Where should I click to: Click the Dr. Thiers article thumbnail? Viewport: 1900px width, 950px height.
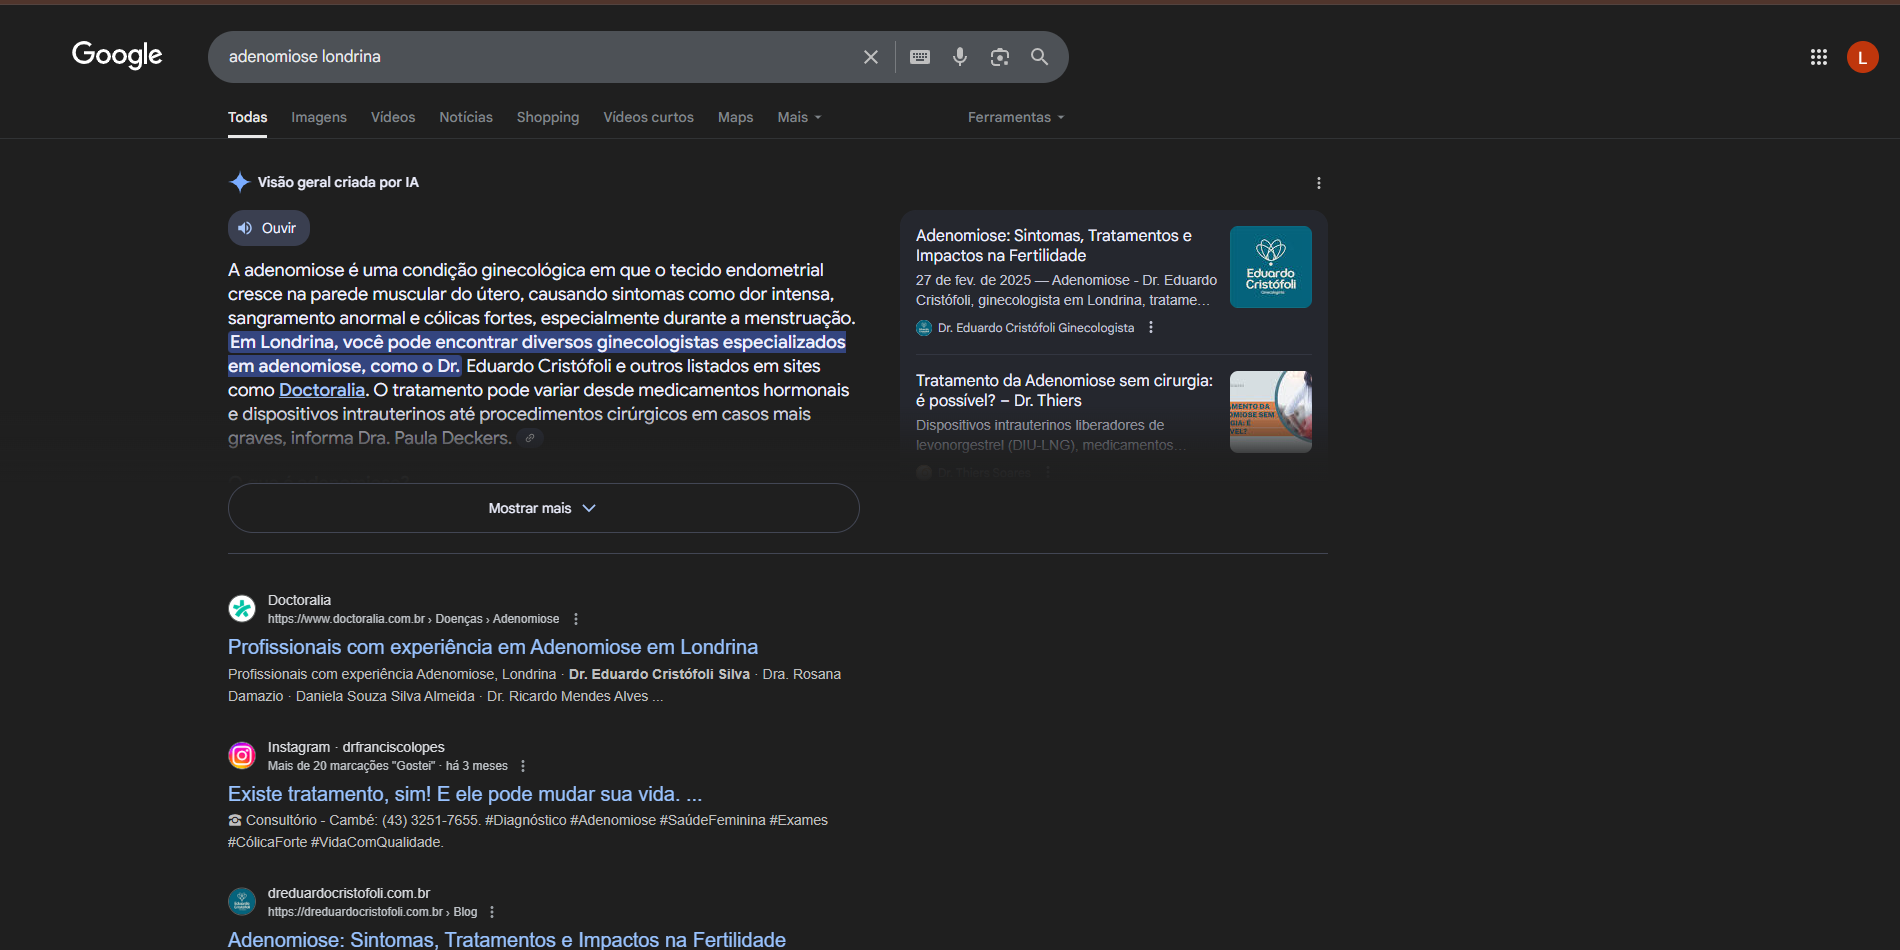[x=1271, y=412]
